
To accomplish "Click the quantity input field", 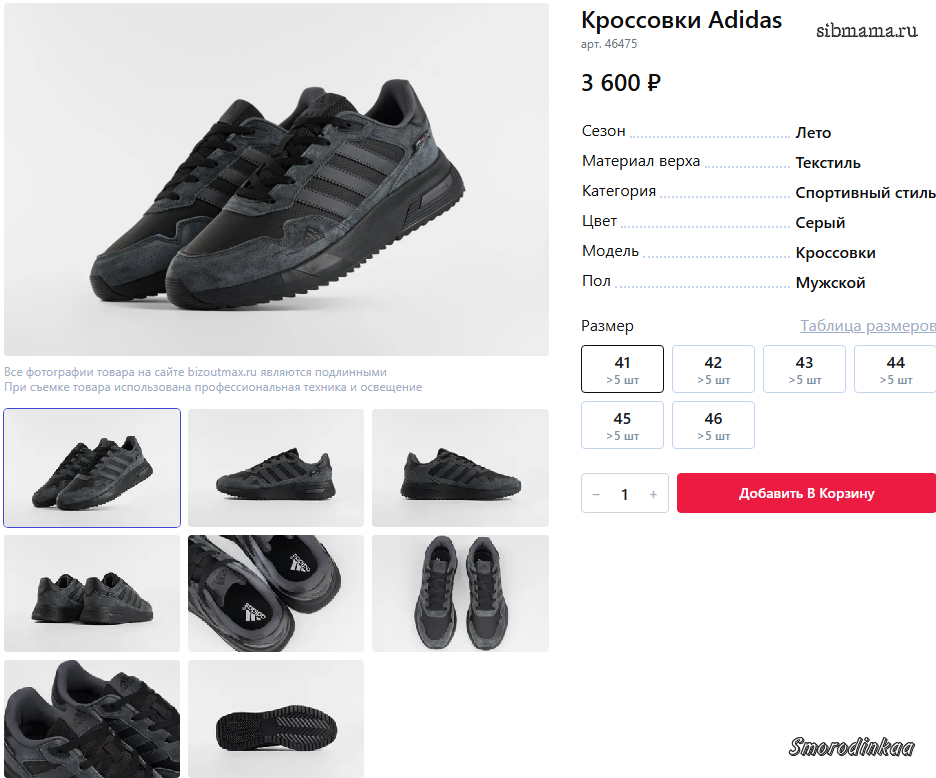I will click(x=625, y=494).
